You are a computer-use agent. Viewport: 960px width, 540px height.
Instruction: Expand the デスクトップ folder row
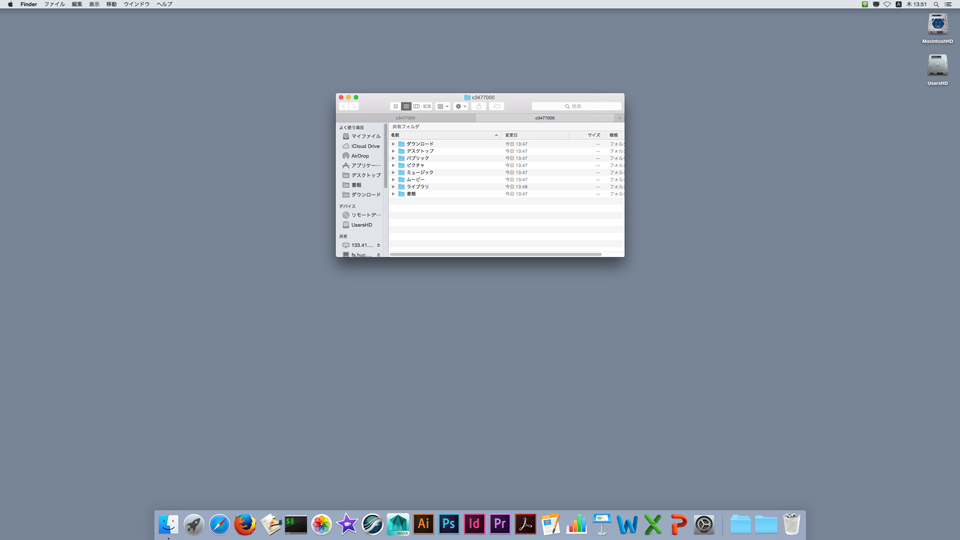(393, 151)
